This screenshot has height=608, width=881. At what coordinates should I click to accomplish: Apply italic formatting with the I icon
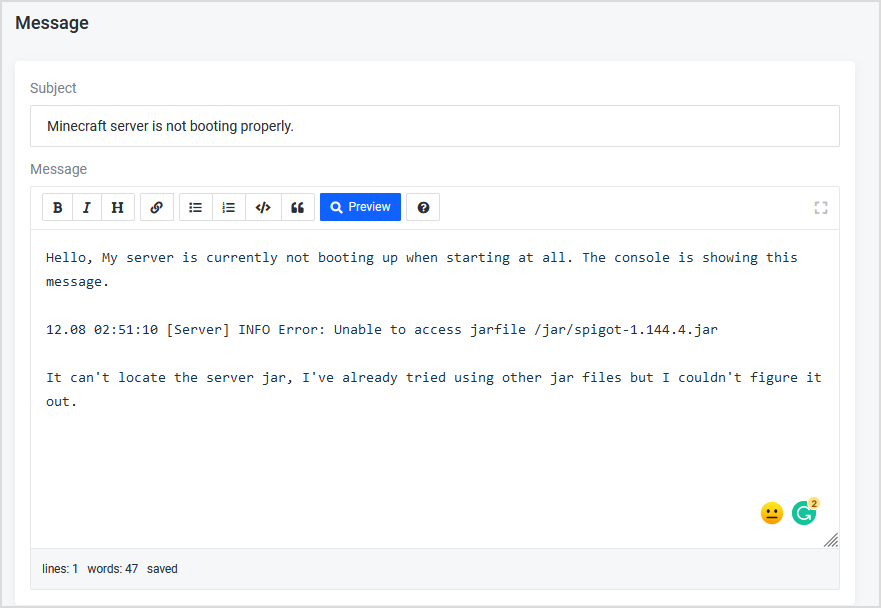(x=87, y=207)
